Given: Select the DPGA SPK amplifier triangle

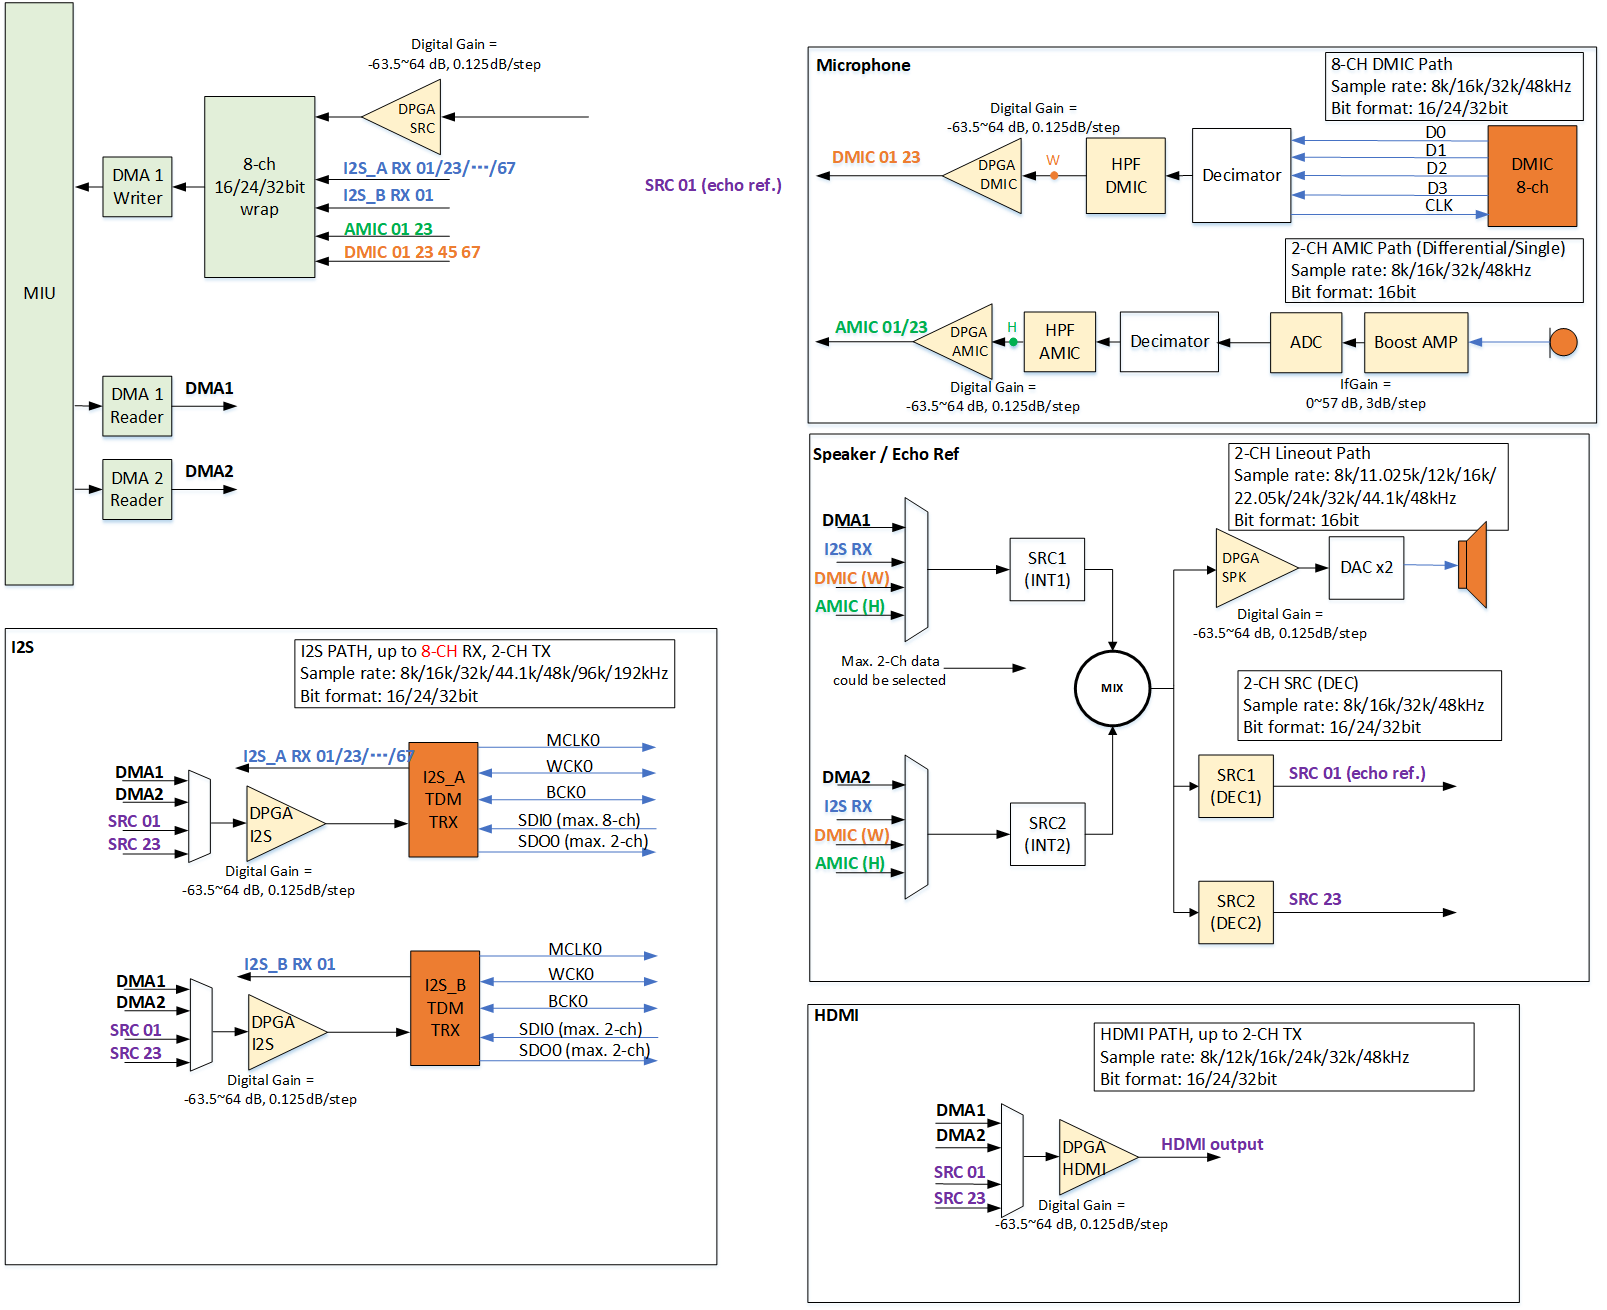Looking at the screenshot, I should pos(1256,568).
